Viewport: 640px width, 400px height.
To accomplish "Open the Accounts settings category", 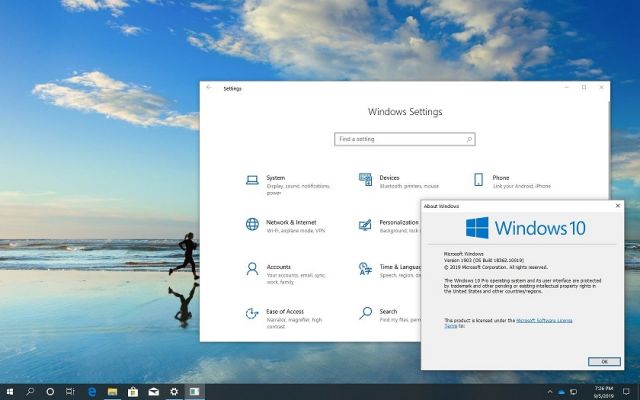I will [278, 267].
